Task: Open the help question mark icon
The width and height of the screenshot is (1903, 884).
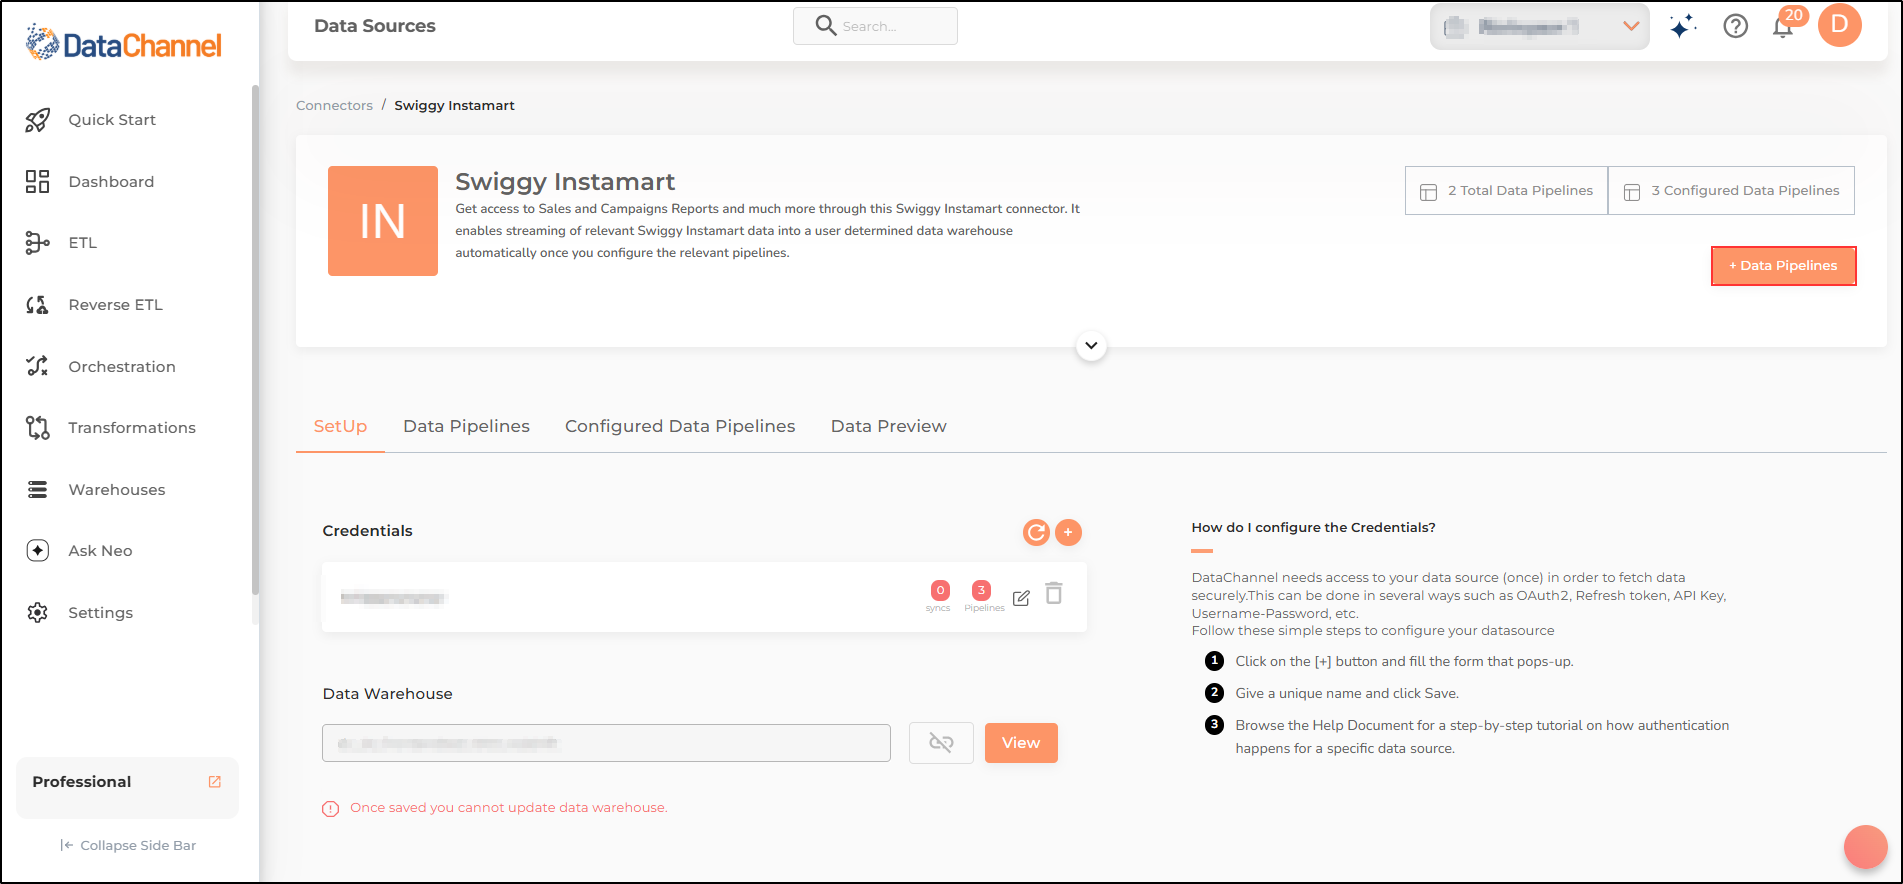Action: (1736, 27)
